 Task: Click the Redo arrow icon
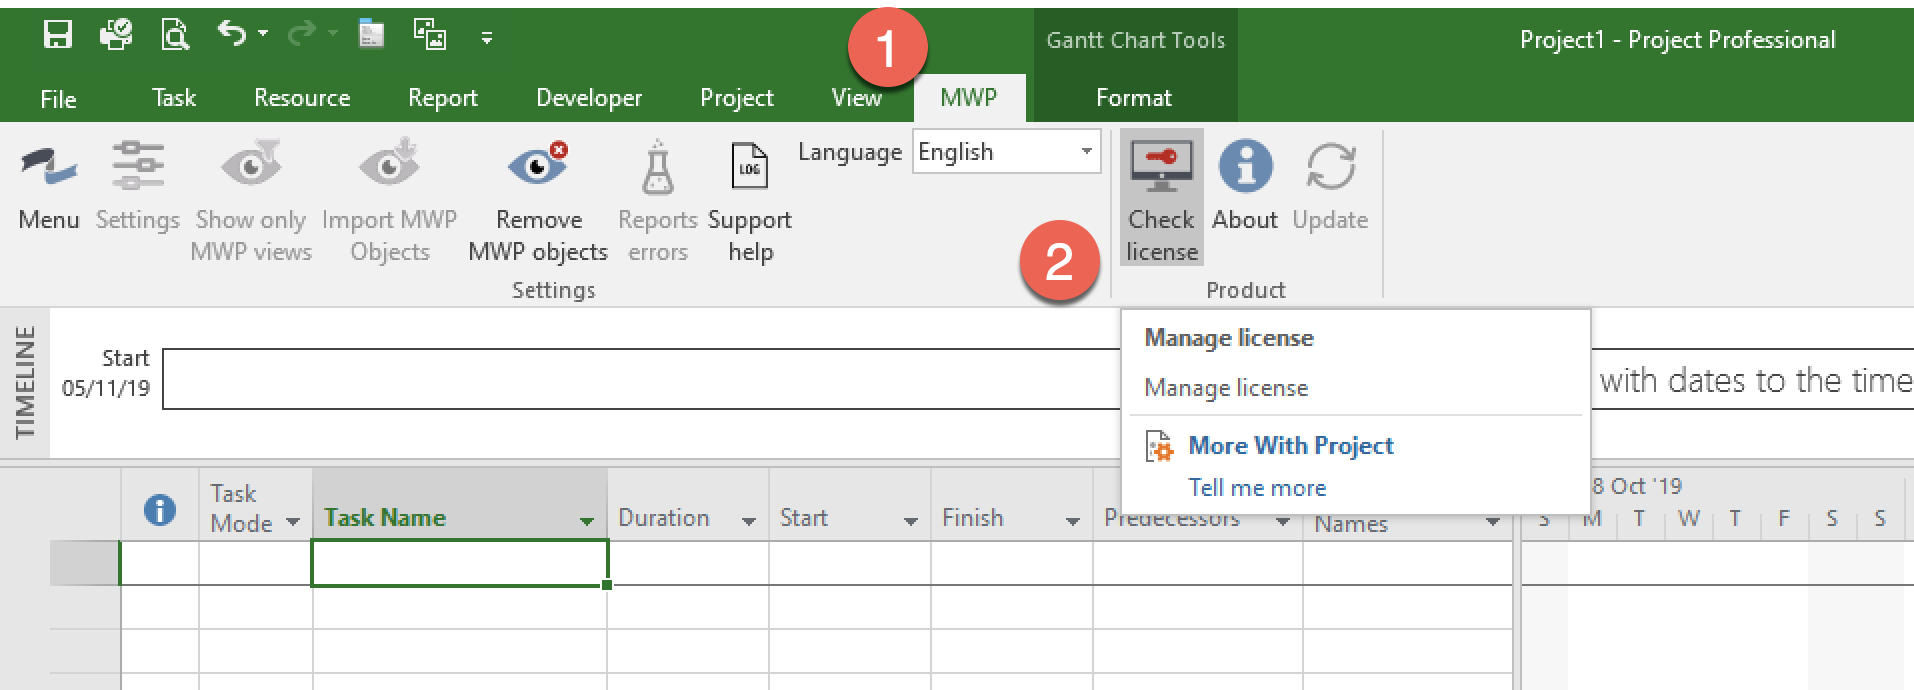tap(301, 36)
